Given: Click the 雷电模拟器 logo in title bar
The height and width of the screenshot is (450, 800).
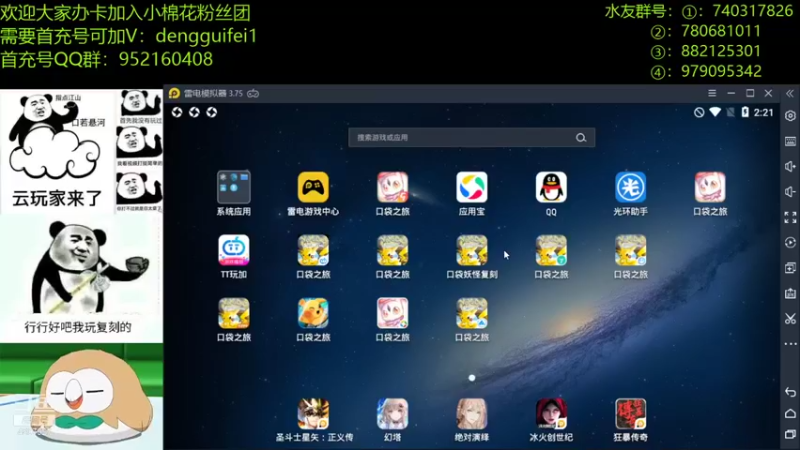Looking at the screenshot, I should (174, 93).
